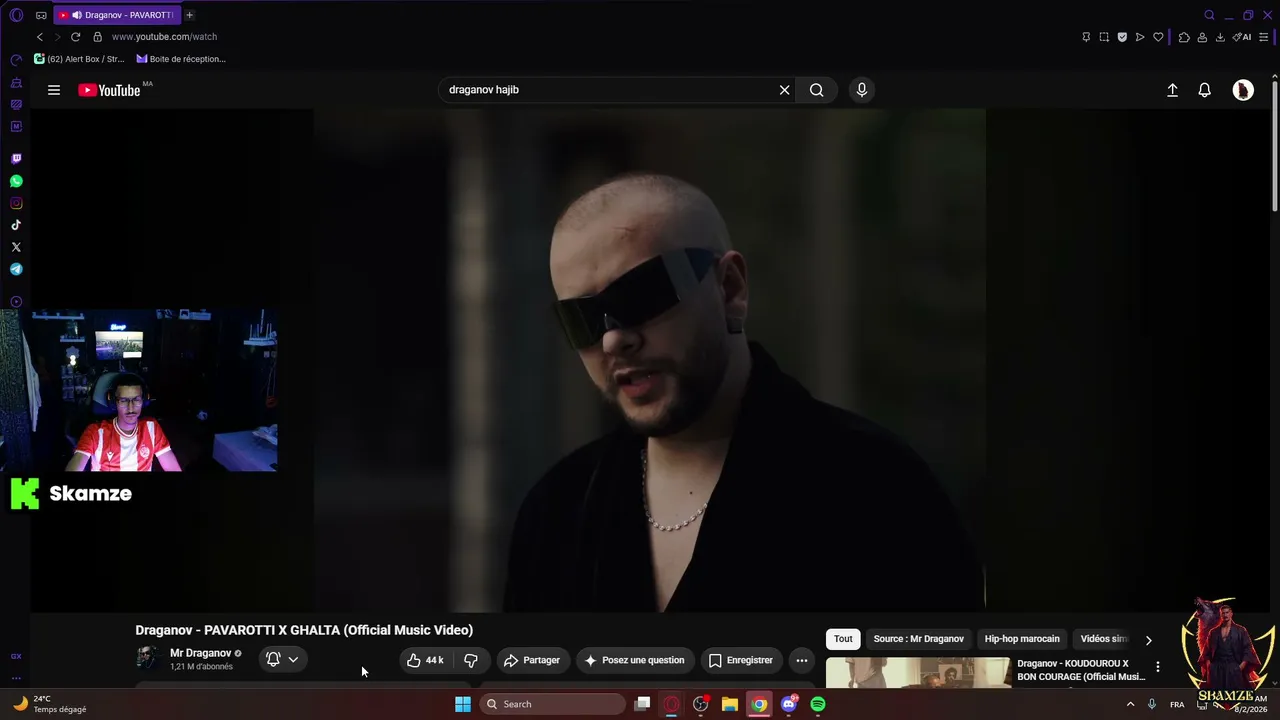Viewport: 1280px width, 720px height.
Task: Click the 'Posez une question' button
Action: (x=635, y=660)
